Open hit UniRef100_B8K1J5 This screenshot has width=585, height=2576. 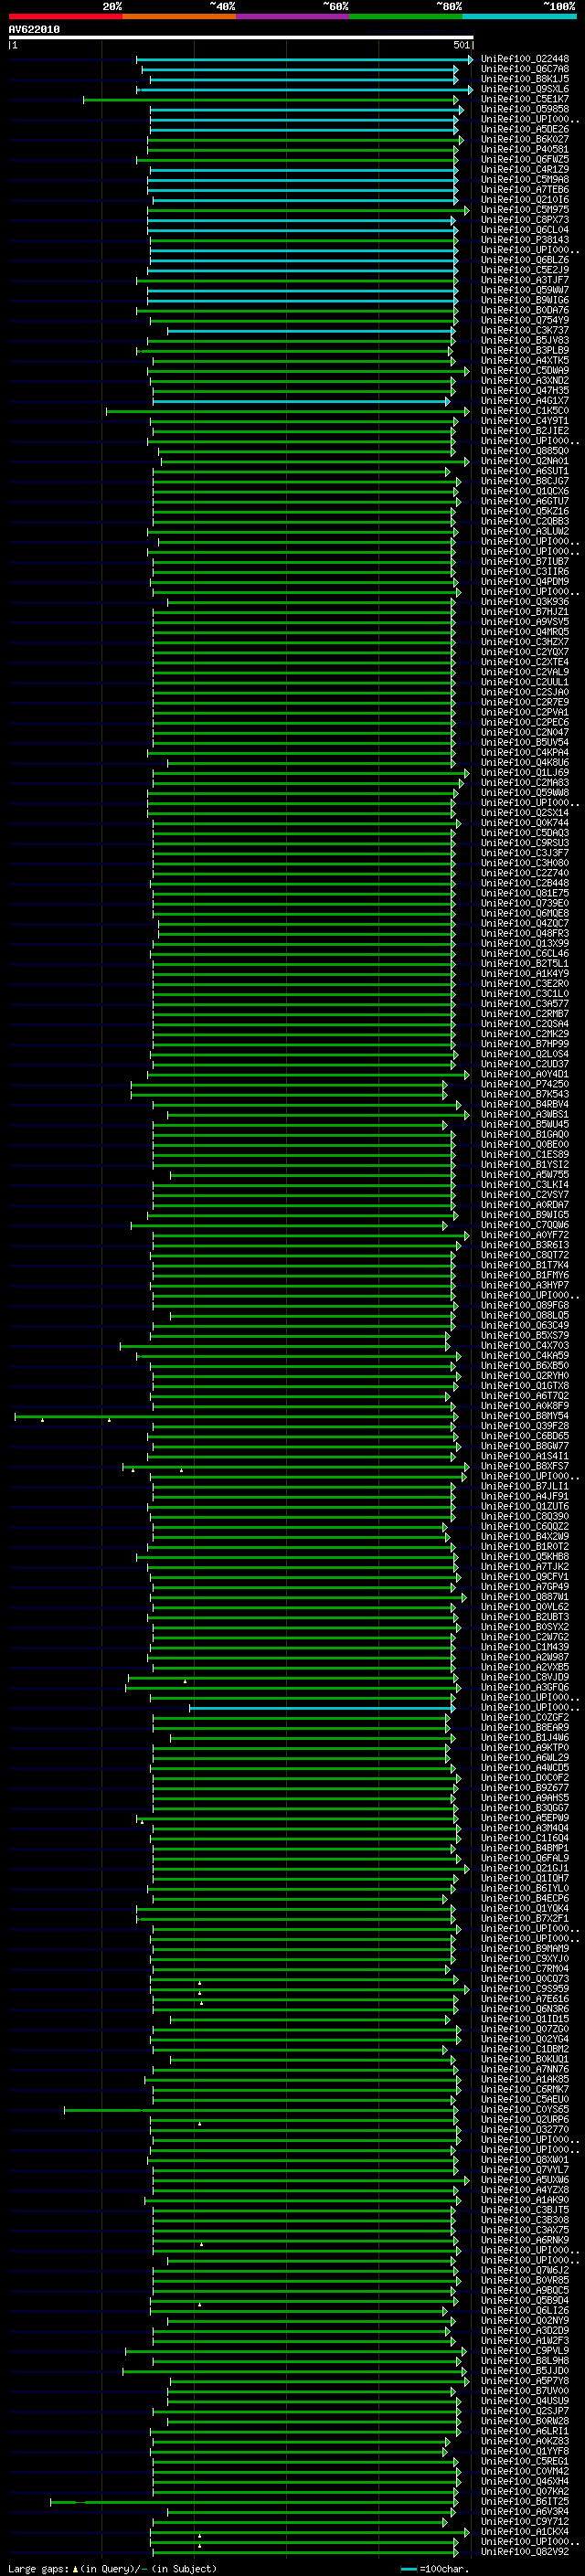pyautogui.click(x=524, y=79)
